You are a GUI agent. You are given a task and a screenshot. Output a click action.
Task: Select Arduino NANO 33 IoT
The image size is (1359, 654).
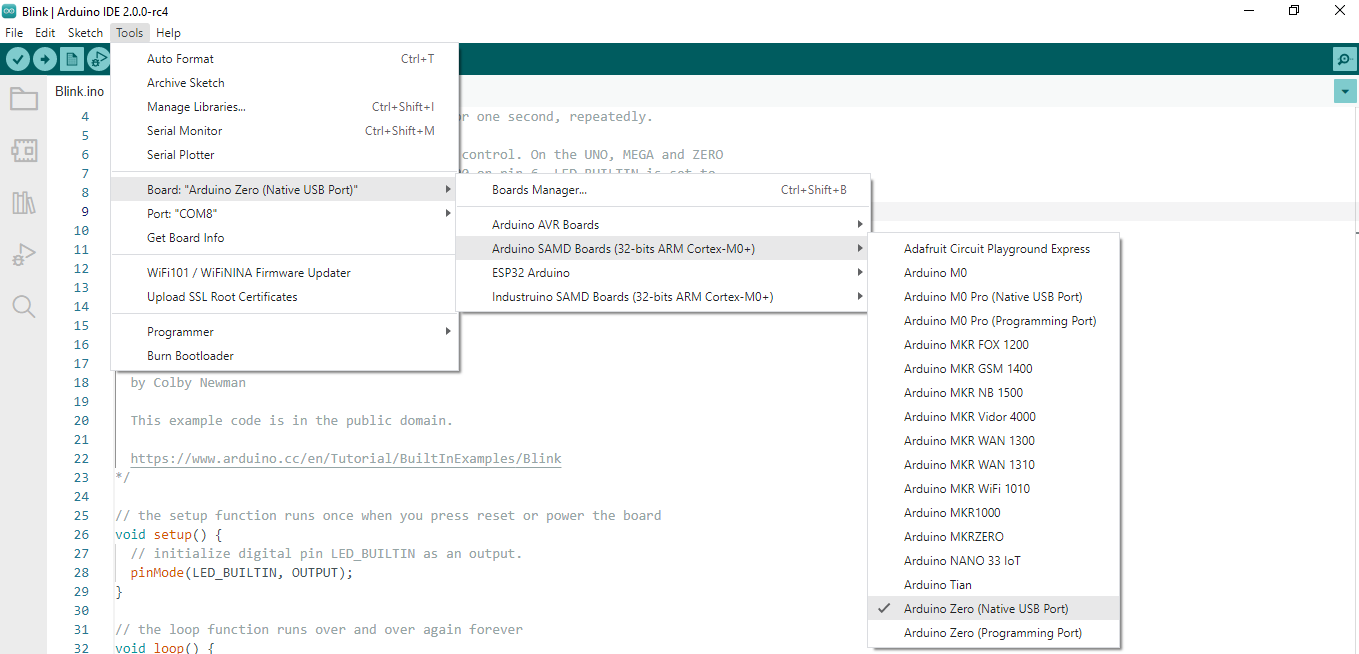994,561
